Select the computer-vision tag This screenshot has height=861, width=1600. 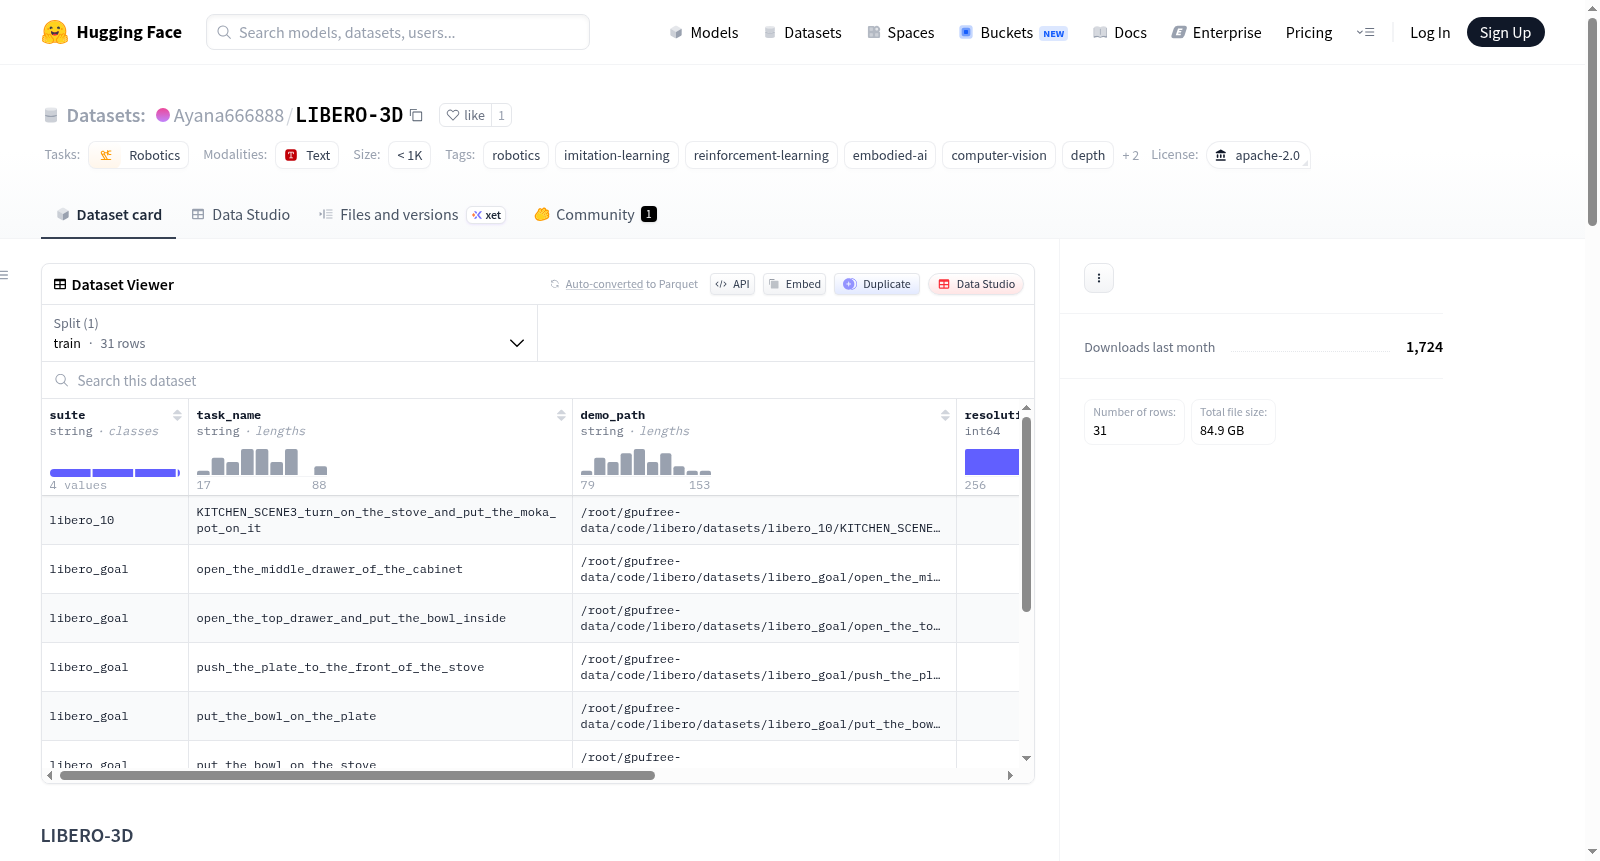click(x=999, y=155)
